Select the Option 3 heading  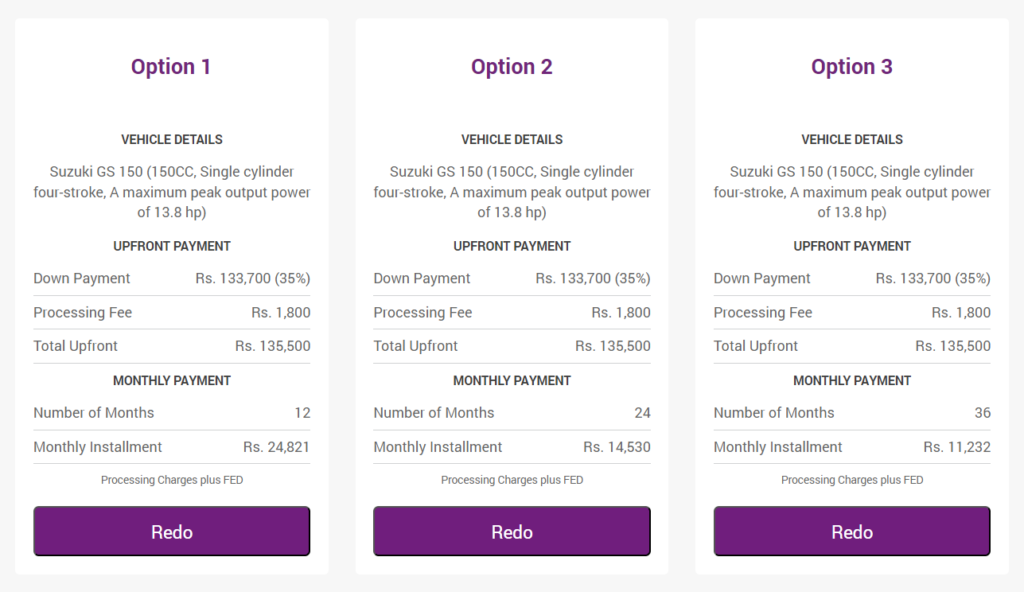pos(852,67)
